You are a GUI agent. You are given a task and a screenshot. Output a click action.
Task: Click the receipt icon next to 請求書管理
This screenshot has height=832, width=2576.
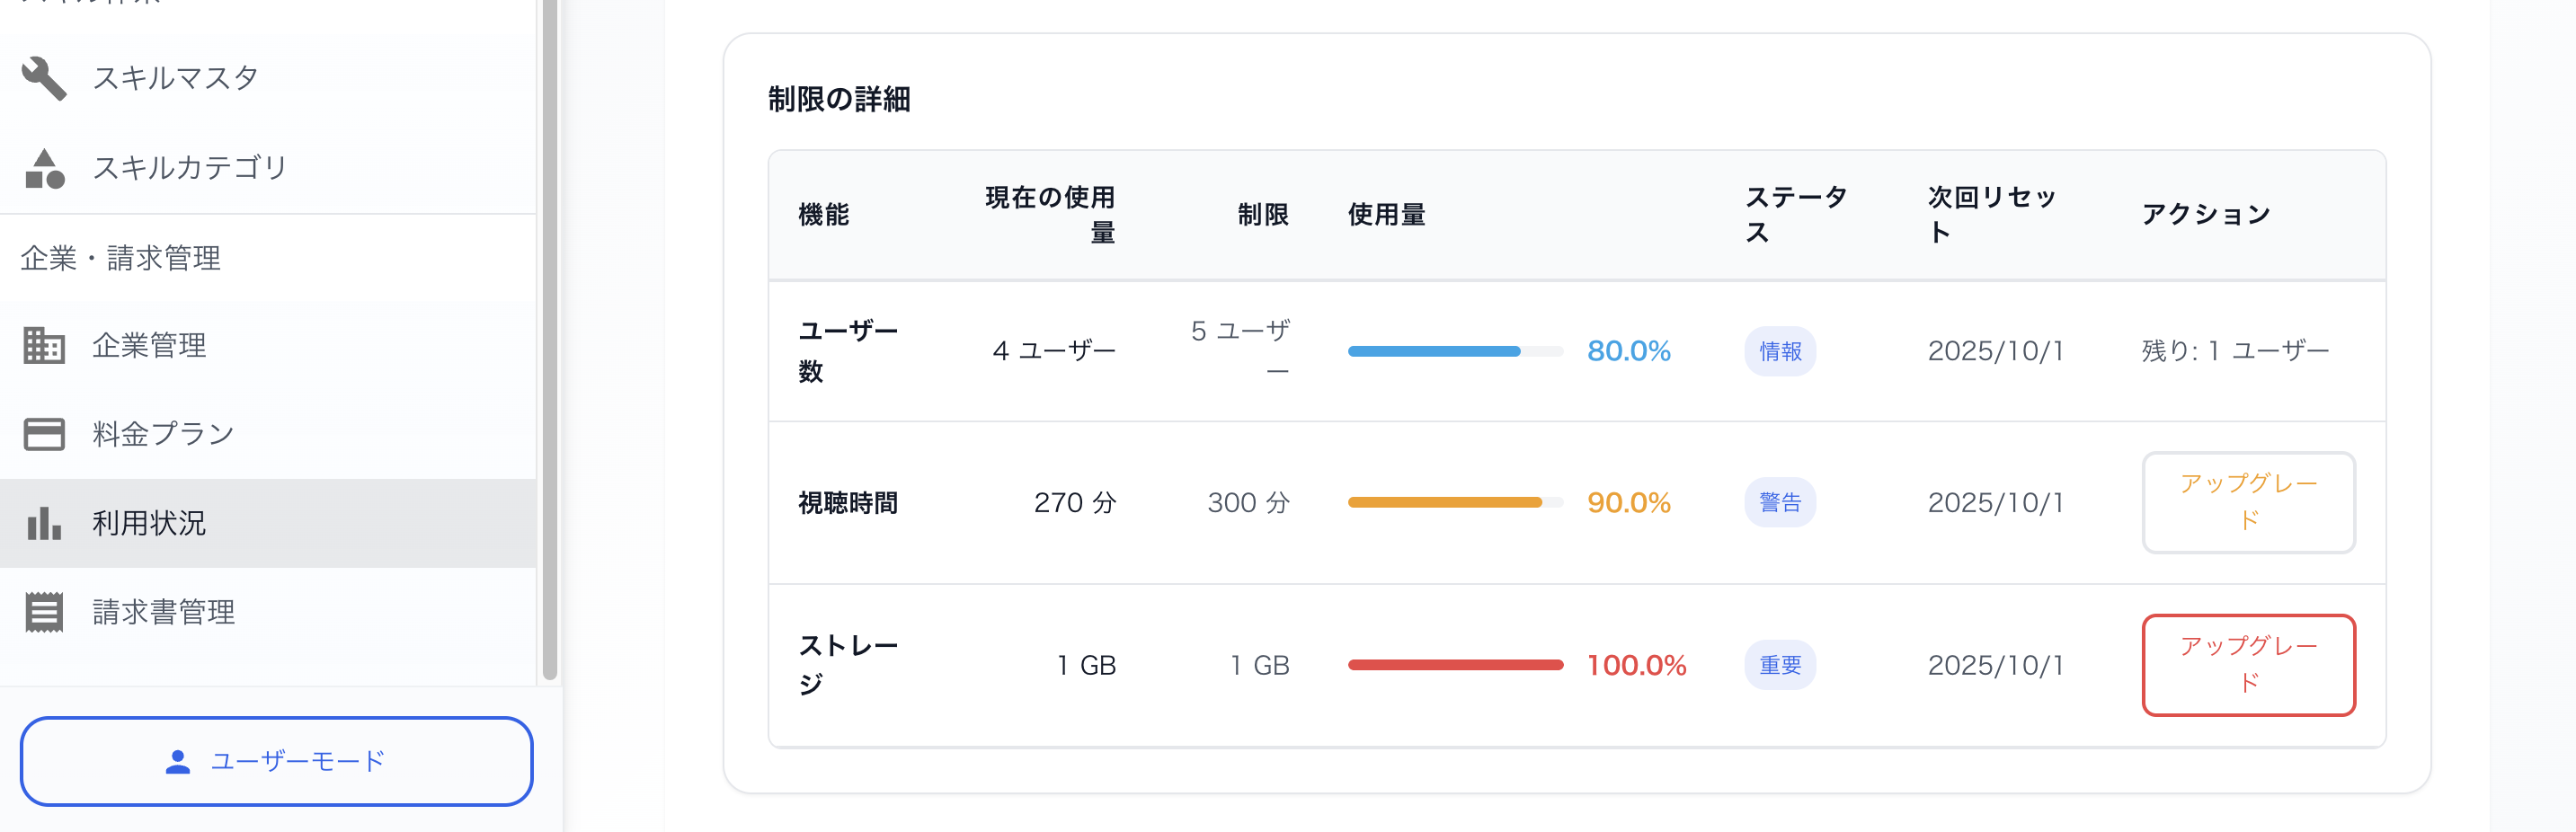coord(42,612)
